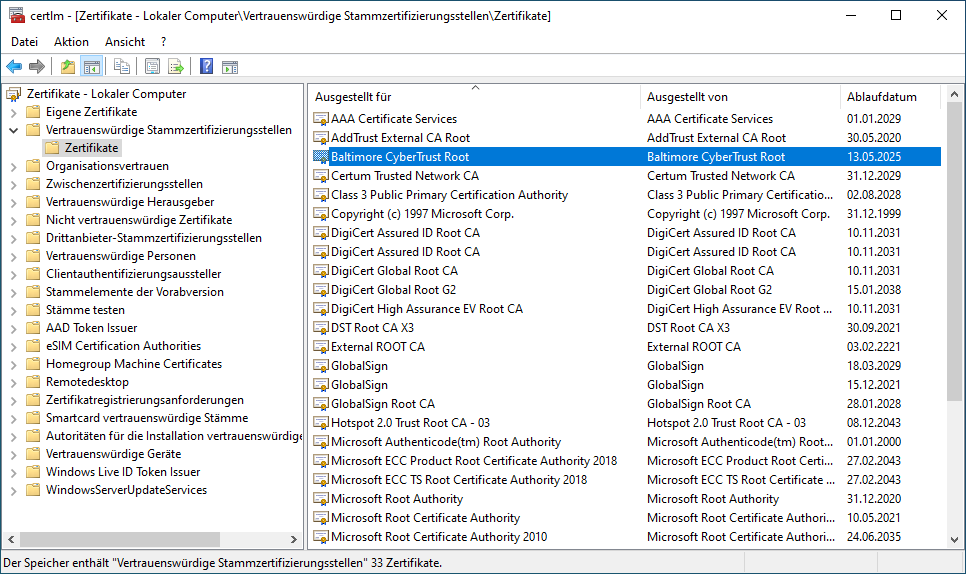Click the vertical scrollbar up arrow
Screen dimensions: 966x574
[x=954, y=94]
